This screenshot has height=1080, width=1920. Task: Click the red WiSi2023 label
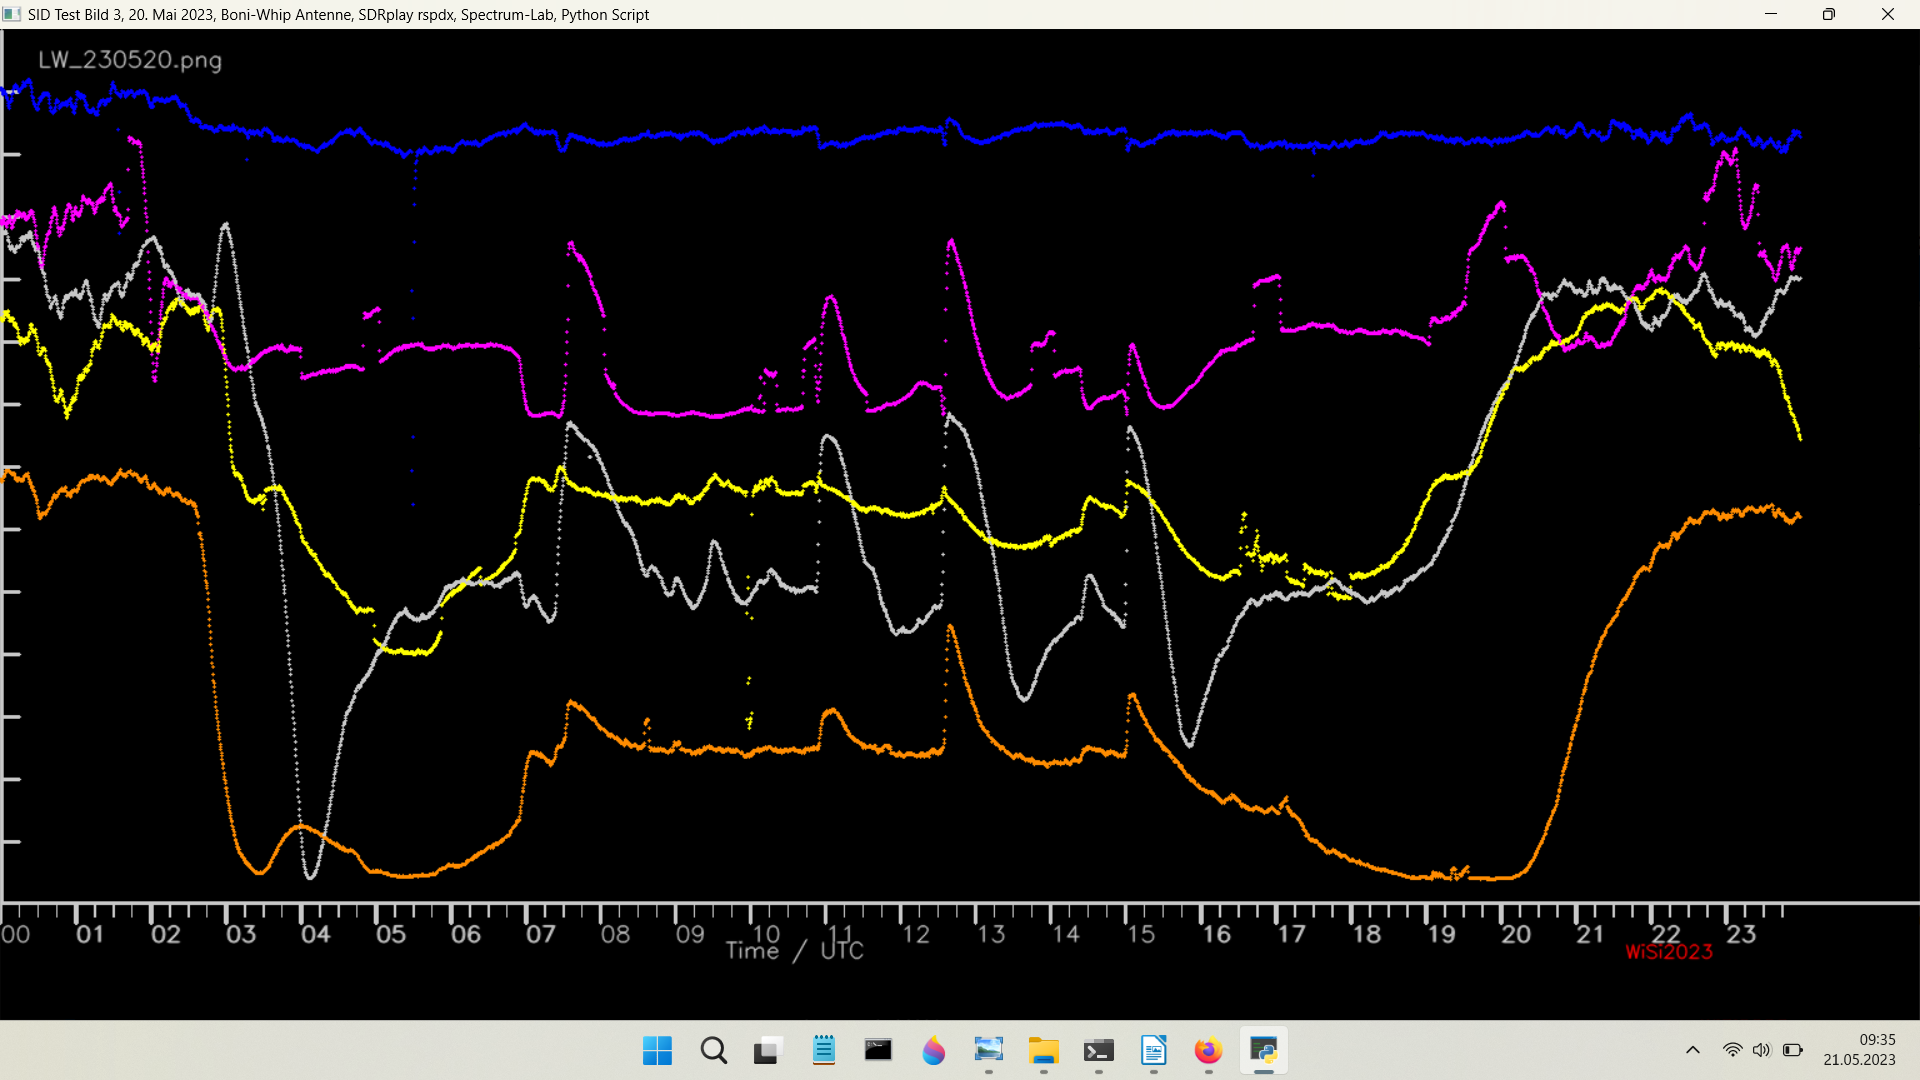[1669, 952]
